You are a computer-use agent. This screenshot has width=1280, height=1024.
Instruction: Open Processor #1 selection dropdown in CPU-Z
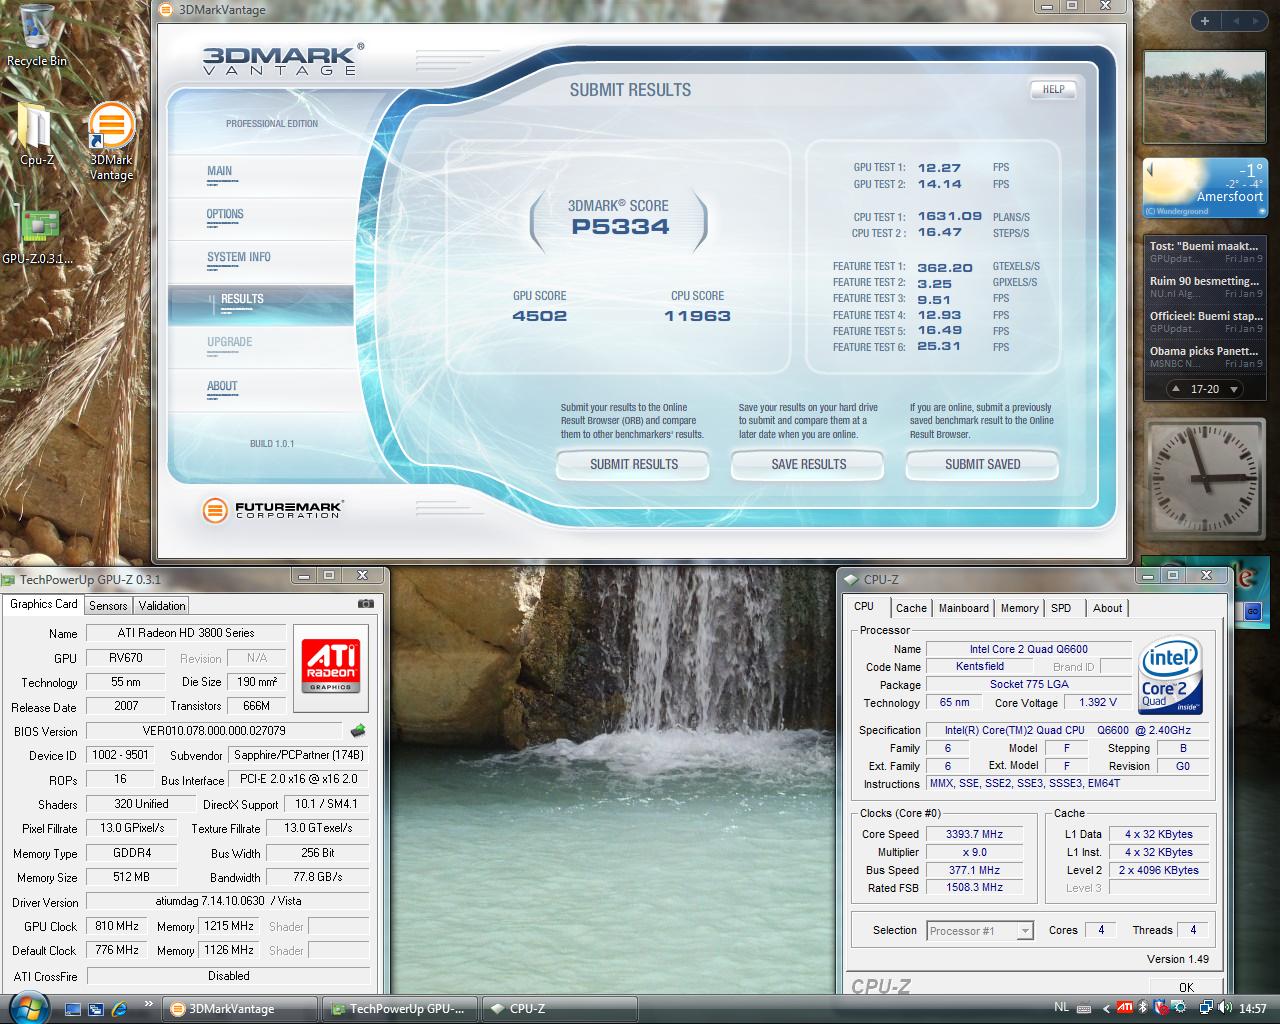pos(979,931)
